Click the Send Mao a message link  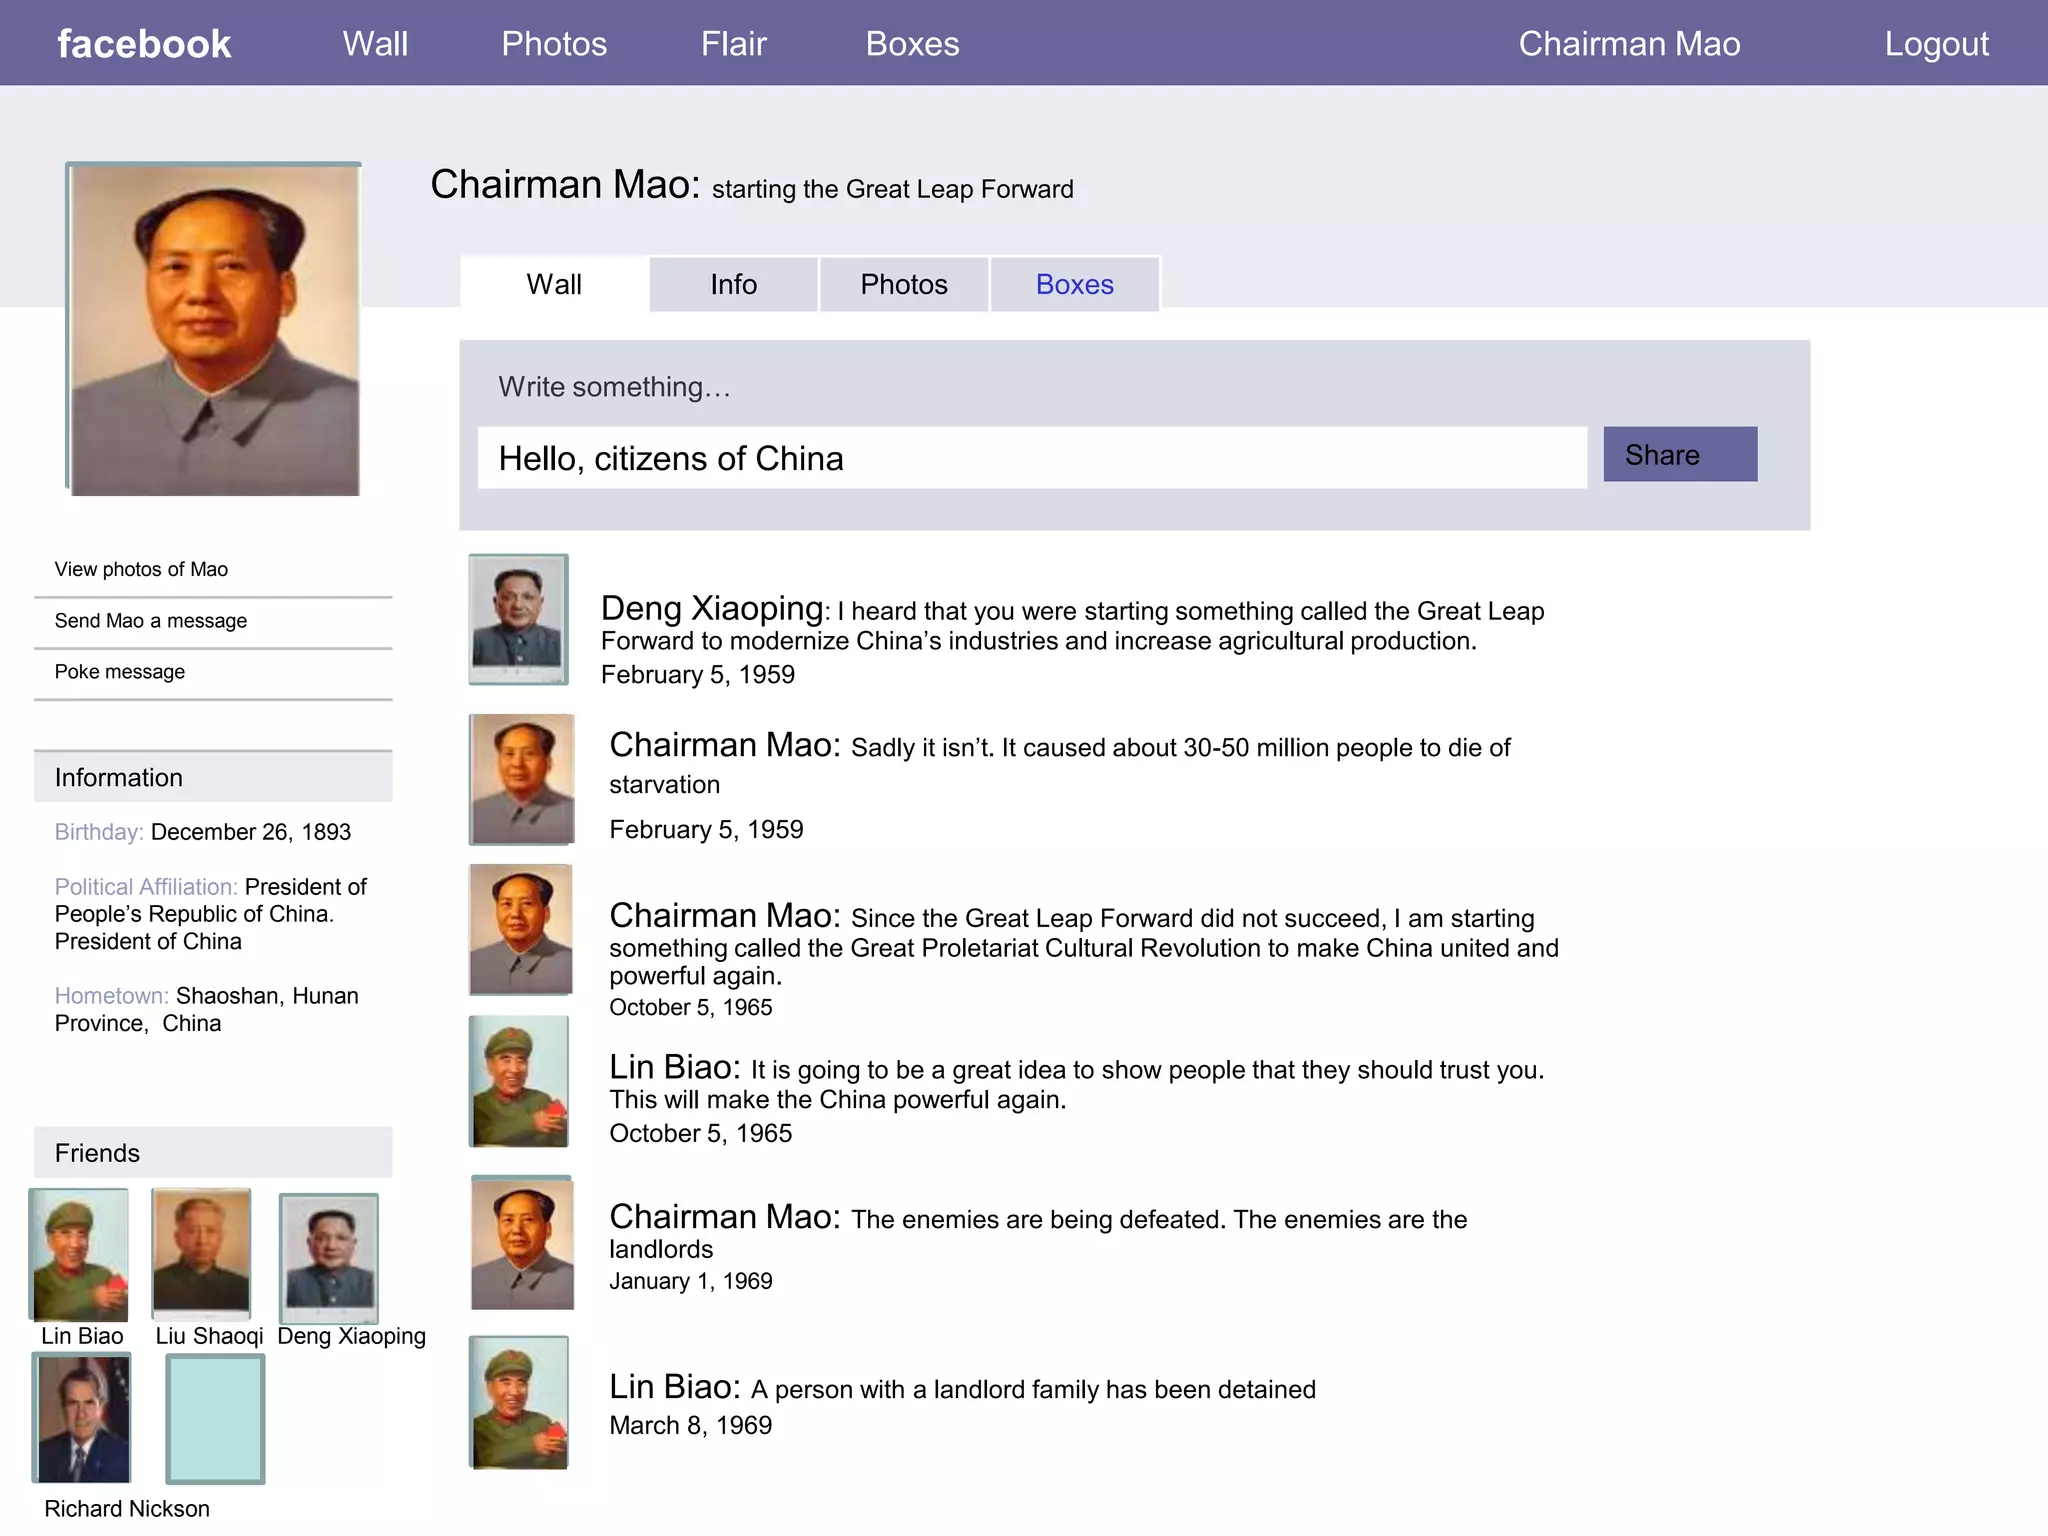point(151,621)
